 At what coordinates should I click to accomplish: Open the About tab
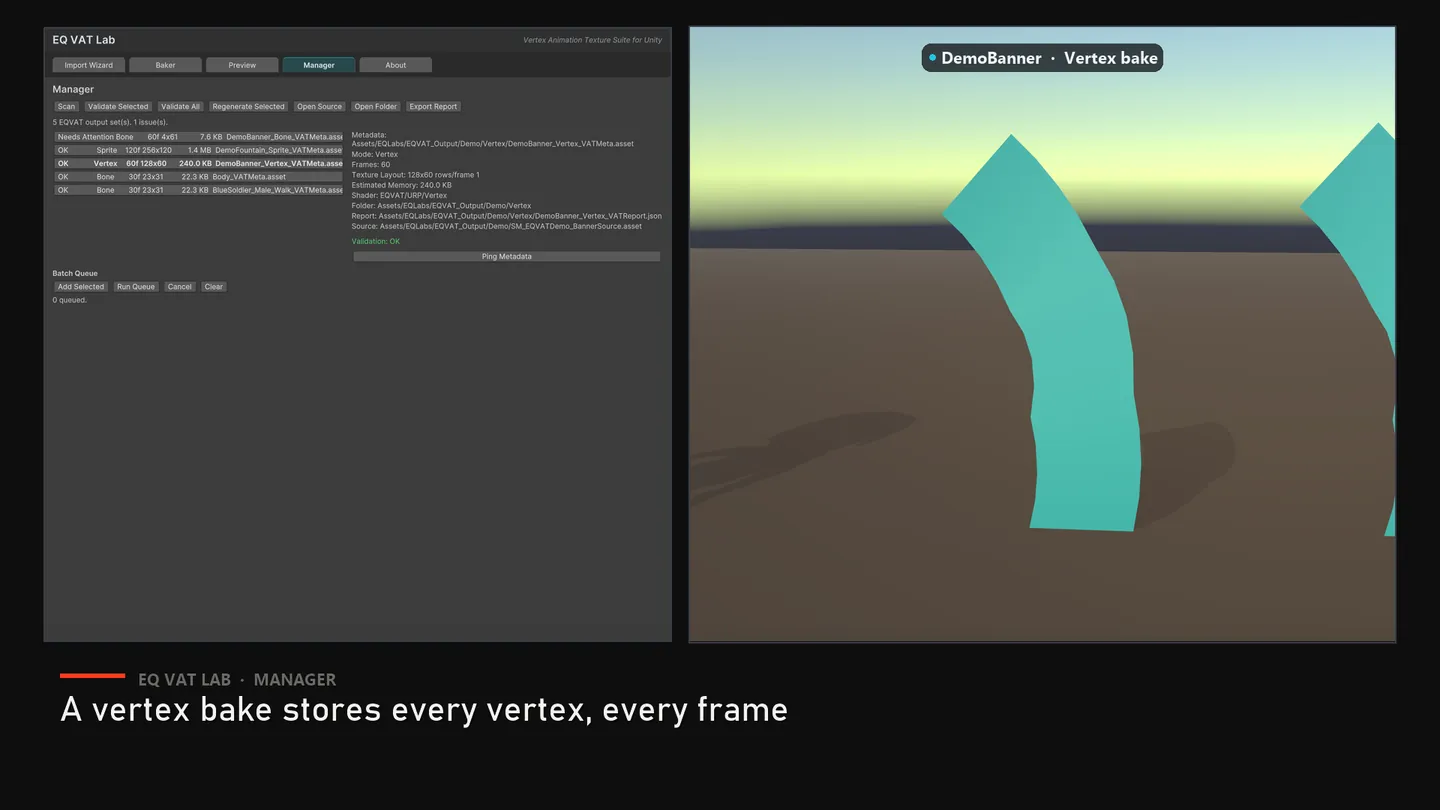(x=396, y=65)
